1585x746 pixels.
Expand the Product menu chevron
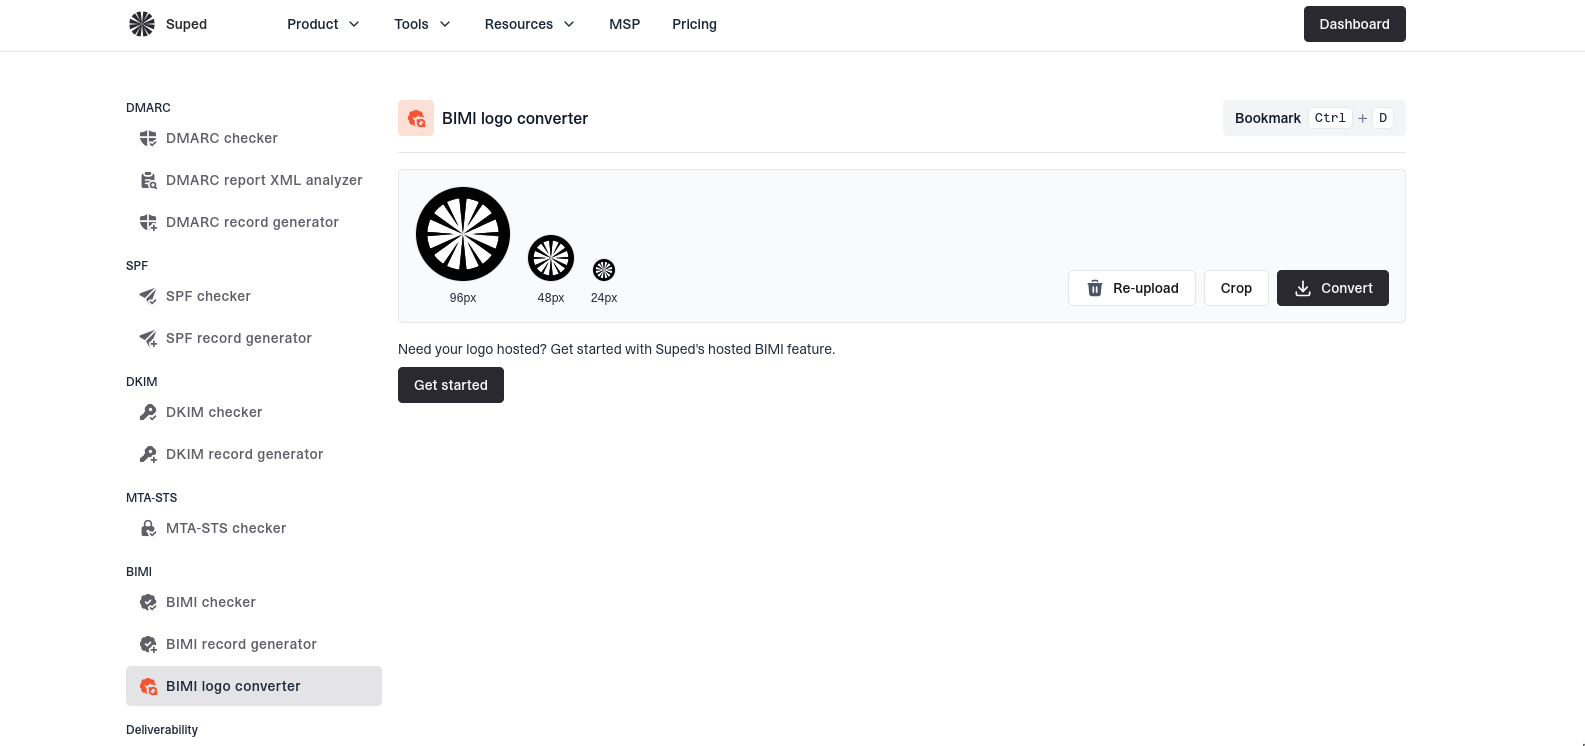point(354,24)
